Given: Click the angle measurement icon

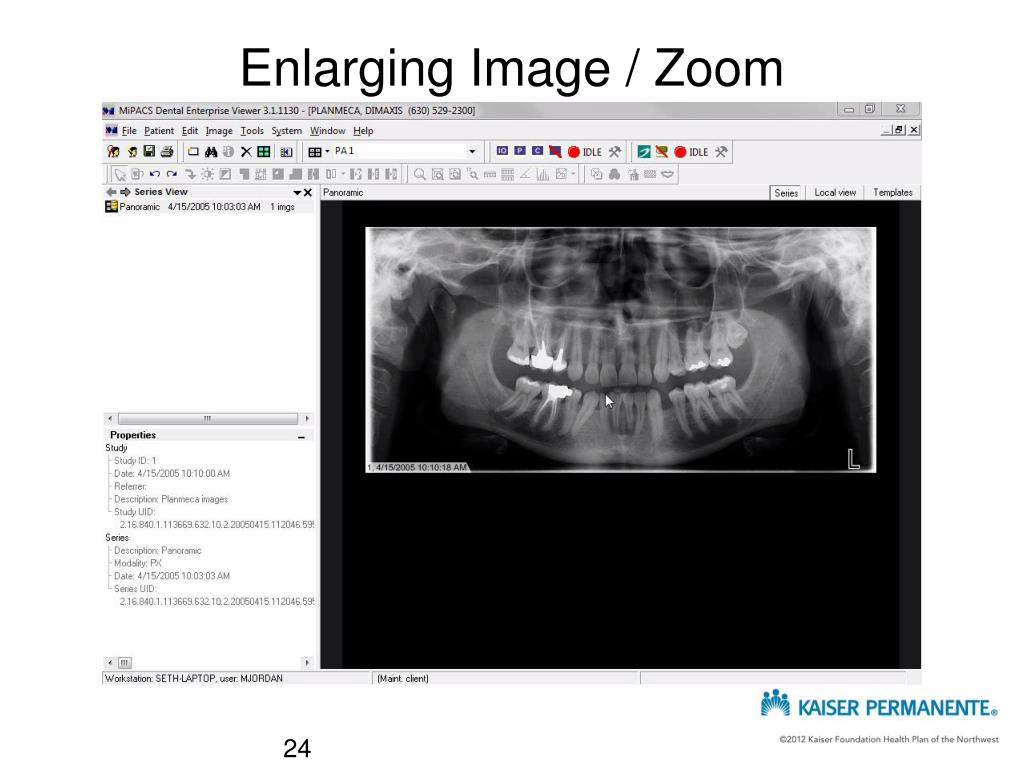Looking at the screenshot, I should coord(525,174).
